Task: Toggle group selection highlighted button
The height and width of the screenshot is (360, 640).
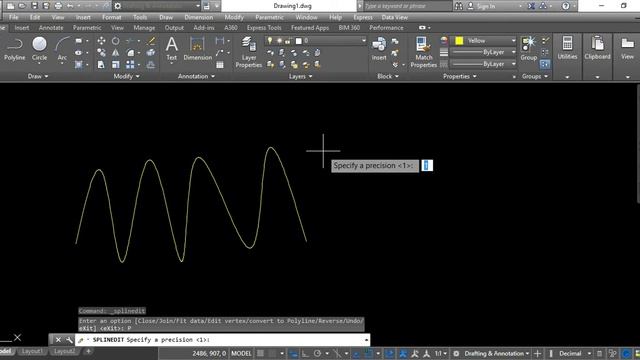Action: [545, 64]
